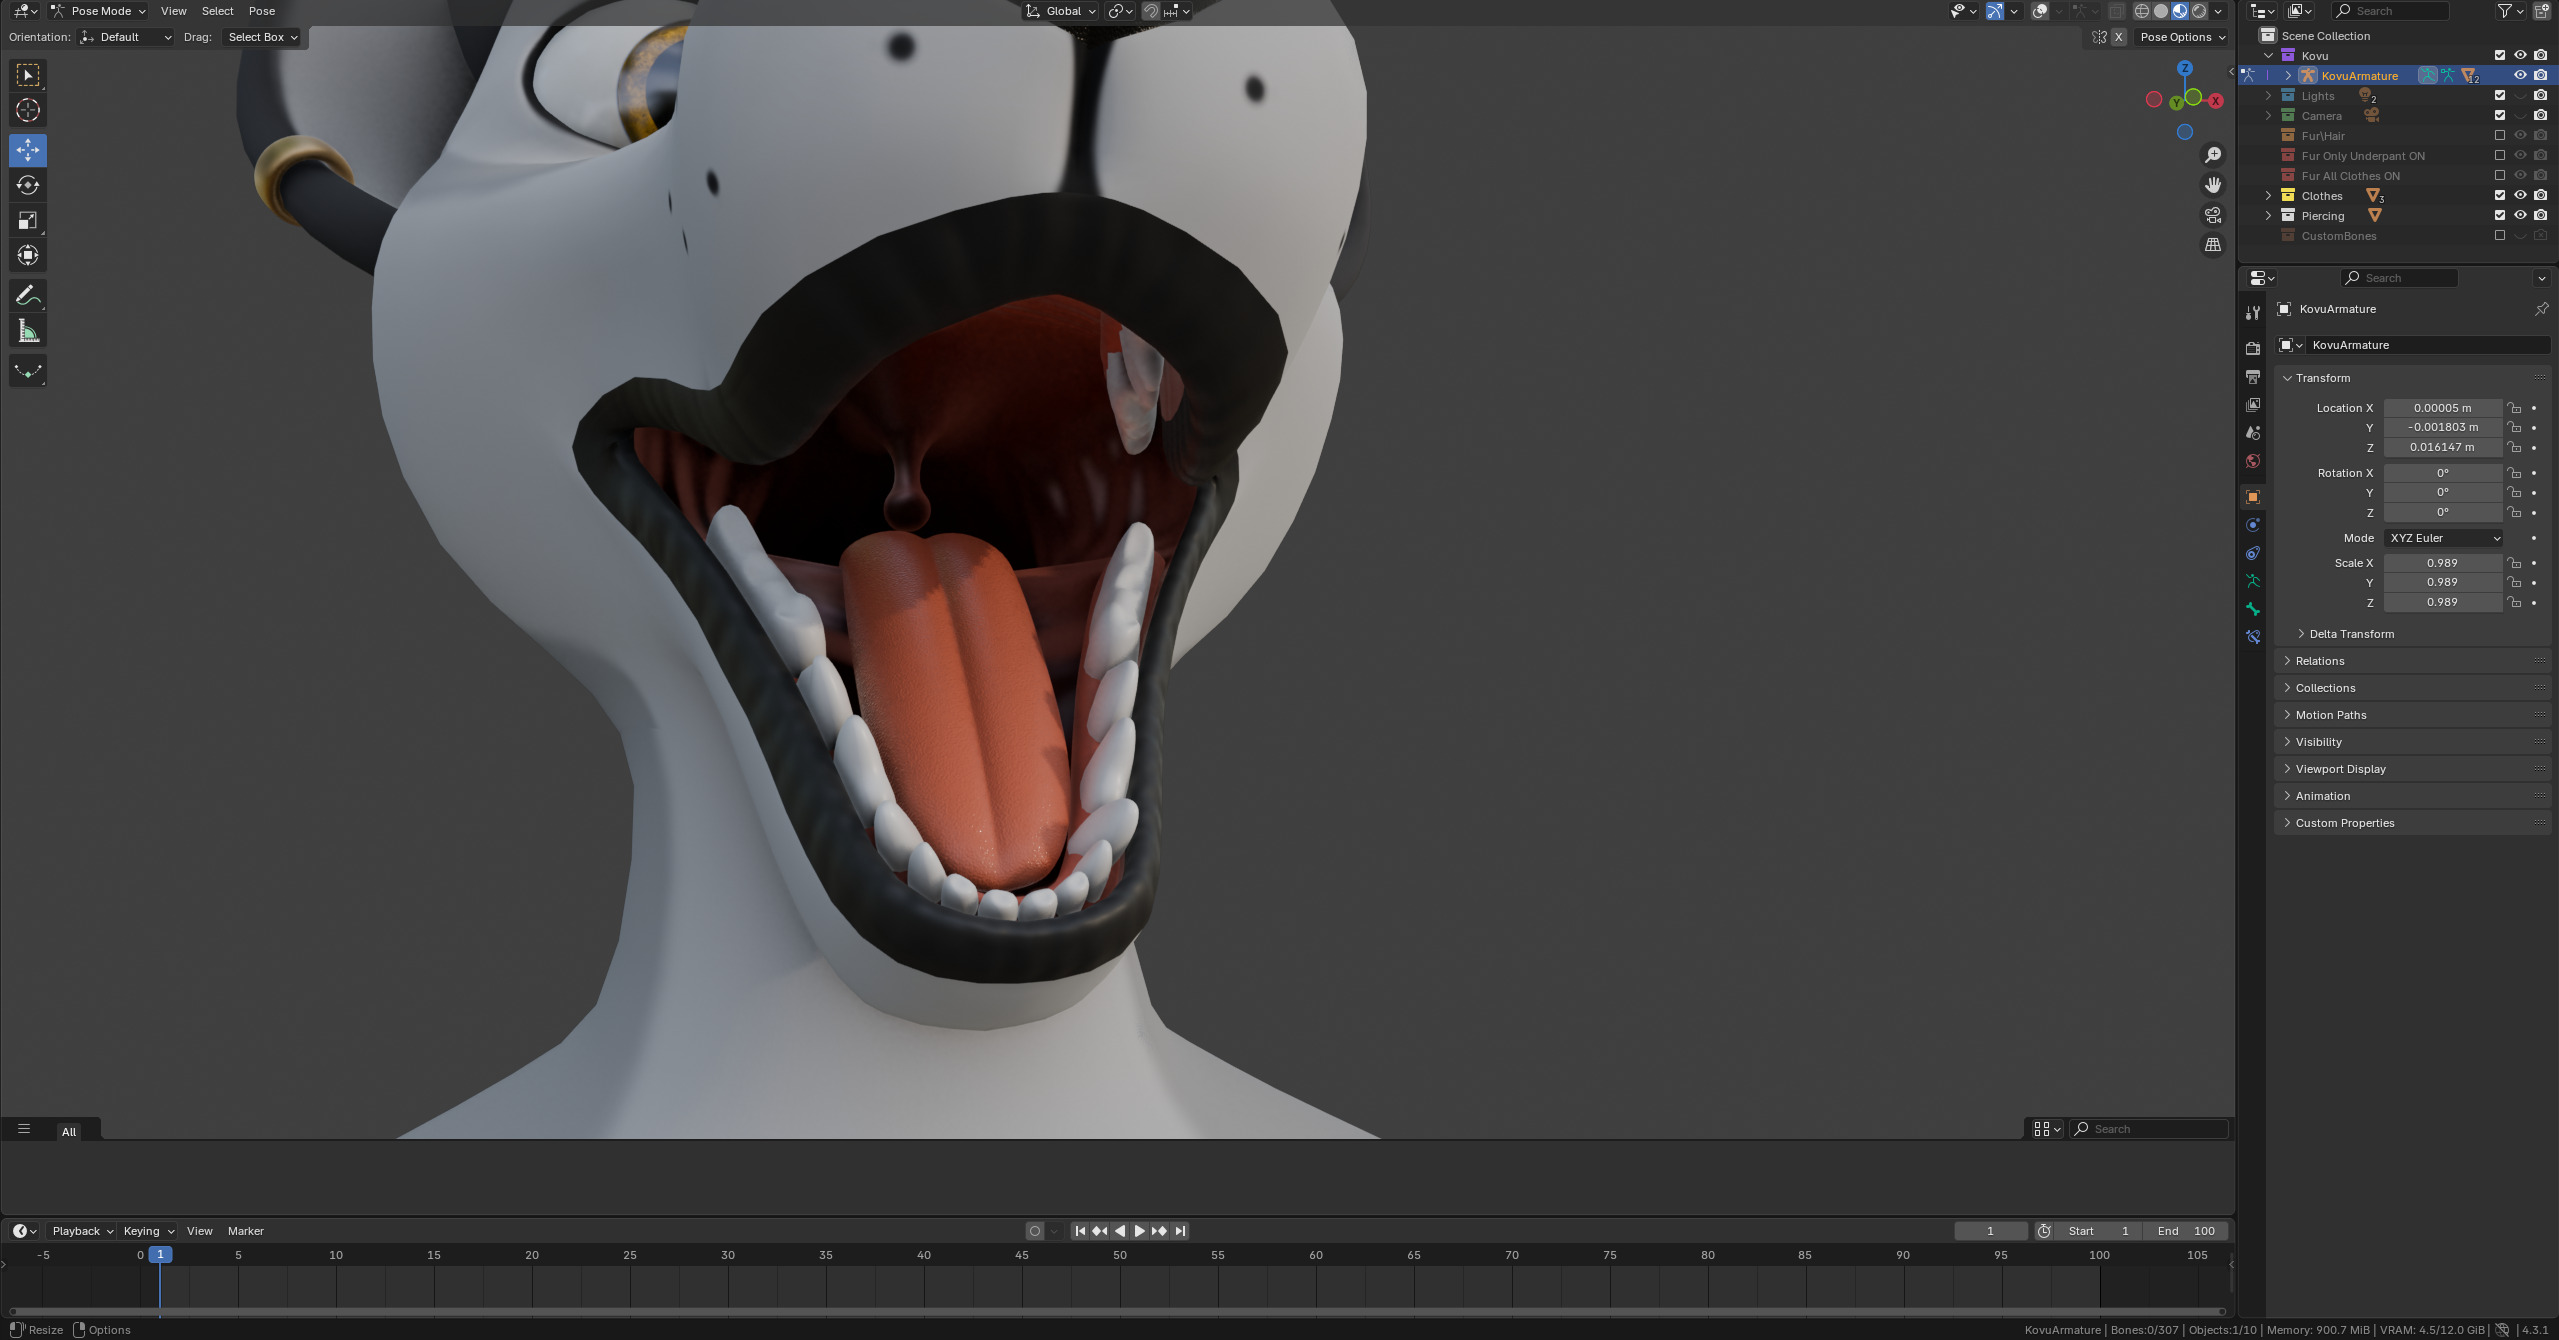Image resolution: width=2559 pixels, height=1340 pixels.
Task: Open the Render properties tab
Action: pyautogui.click(x=2252, y=348)
